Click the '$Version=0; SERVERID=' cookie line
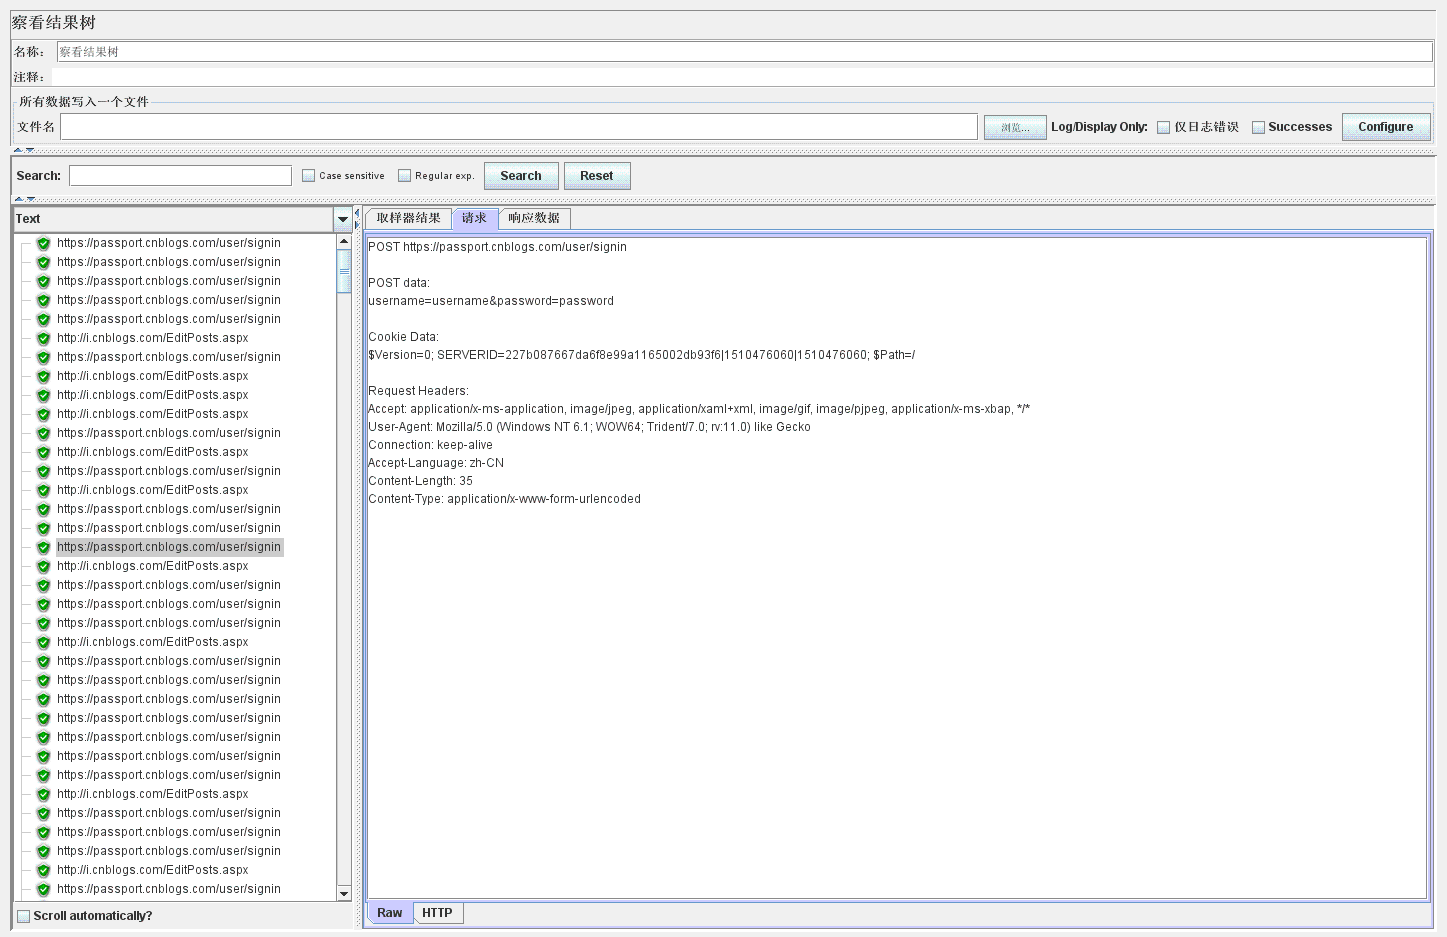Viewport: 1447px width, 937px height. [x=641, y=355]
